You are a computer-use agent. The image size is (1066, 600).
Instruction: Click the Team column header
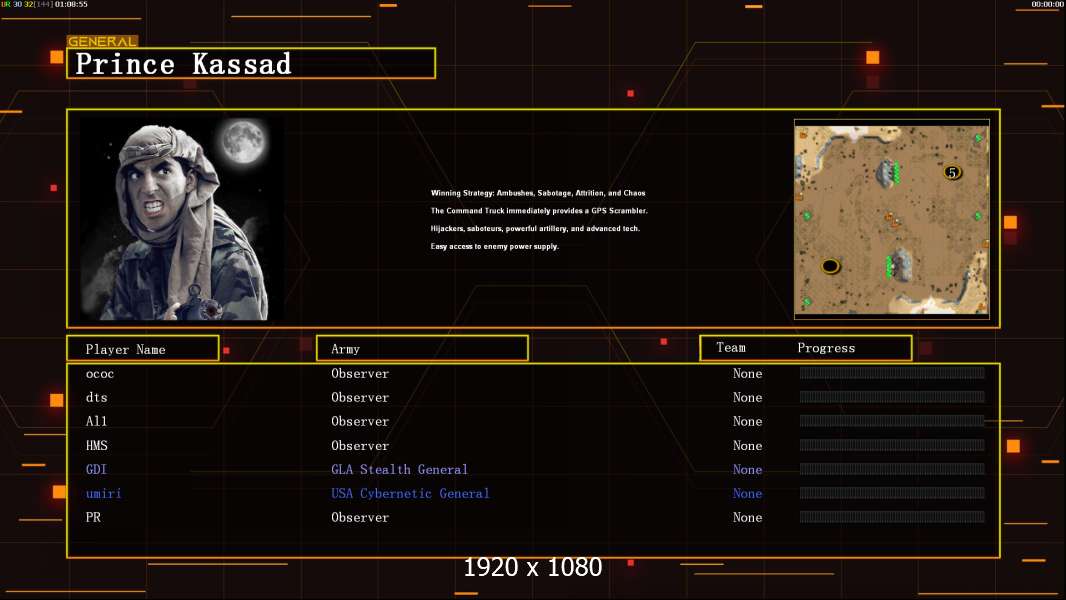731,347
